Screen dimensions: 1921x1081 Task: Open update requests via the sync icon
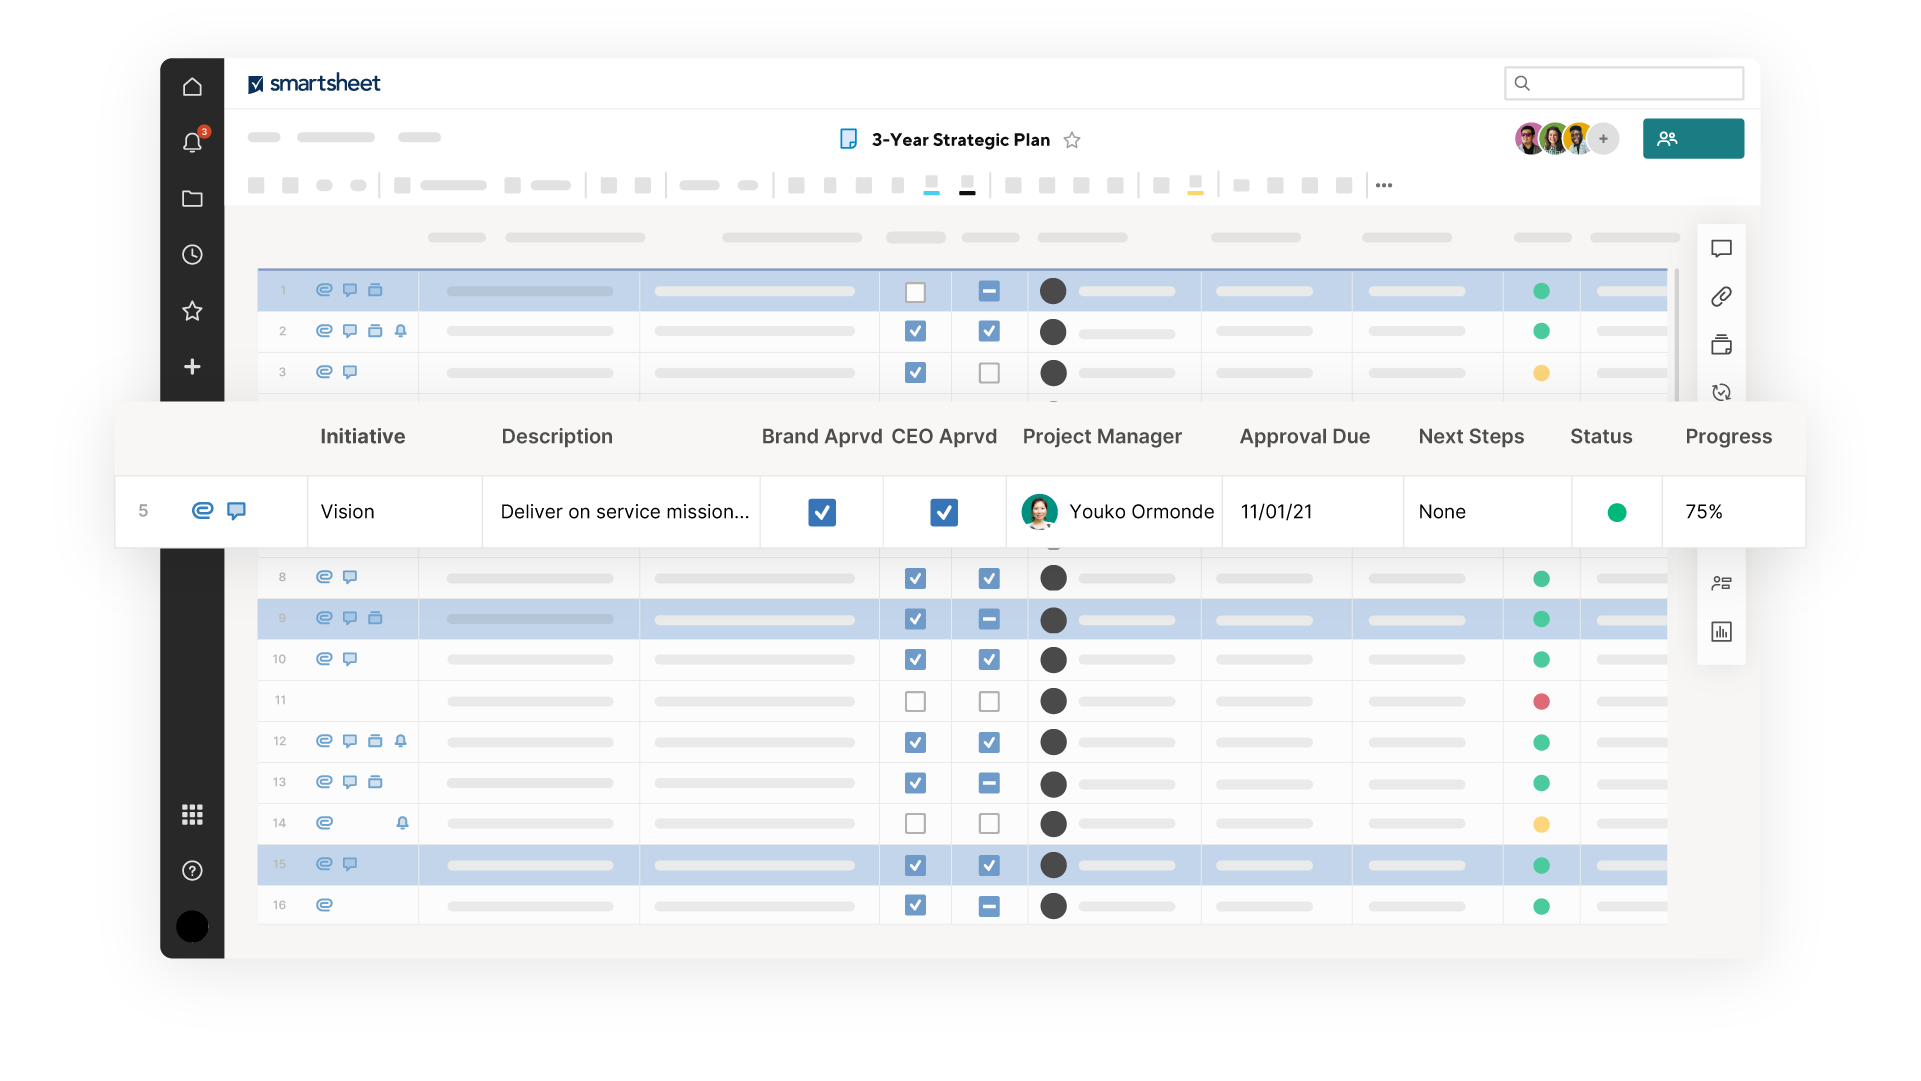[x=1722, y=392]
